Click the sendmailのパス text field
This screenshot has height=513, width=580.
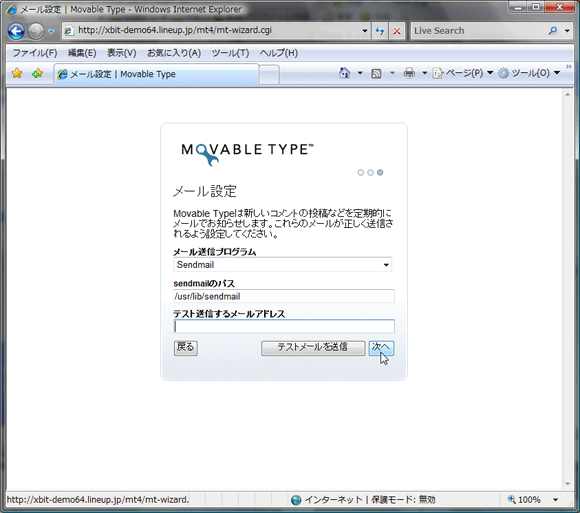(x=284, y=296)
